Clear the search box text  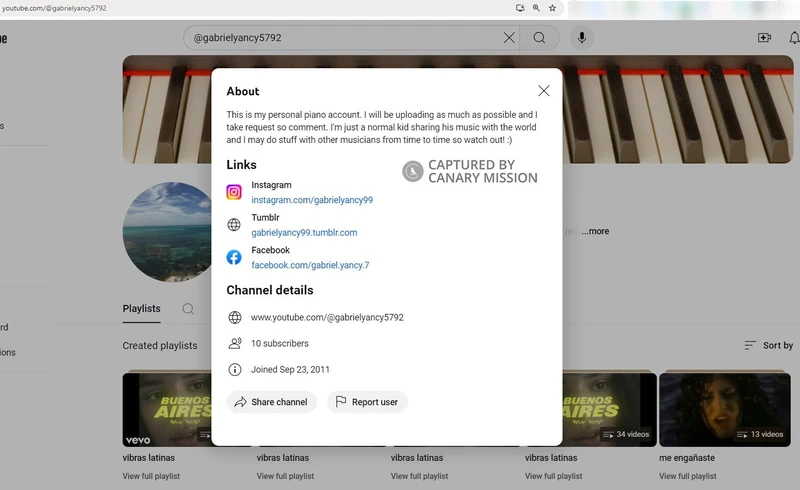point(509,38)
